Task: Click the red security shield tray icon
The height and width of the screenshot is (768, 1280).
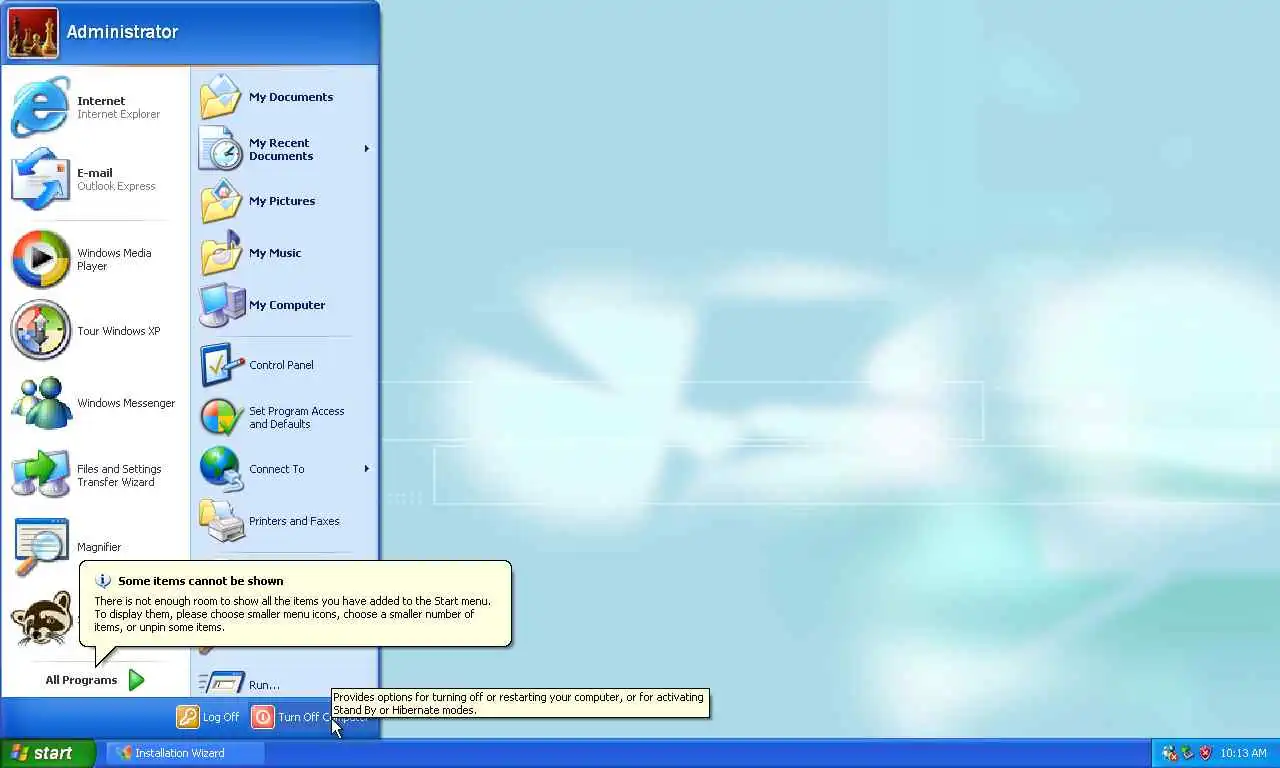Action: pos(1205,753)
